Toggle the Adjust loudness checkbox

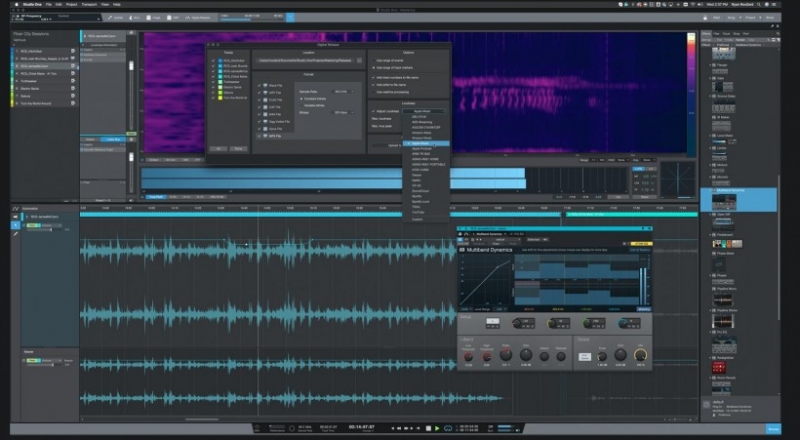click(373, 111)
